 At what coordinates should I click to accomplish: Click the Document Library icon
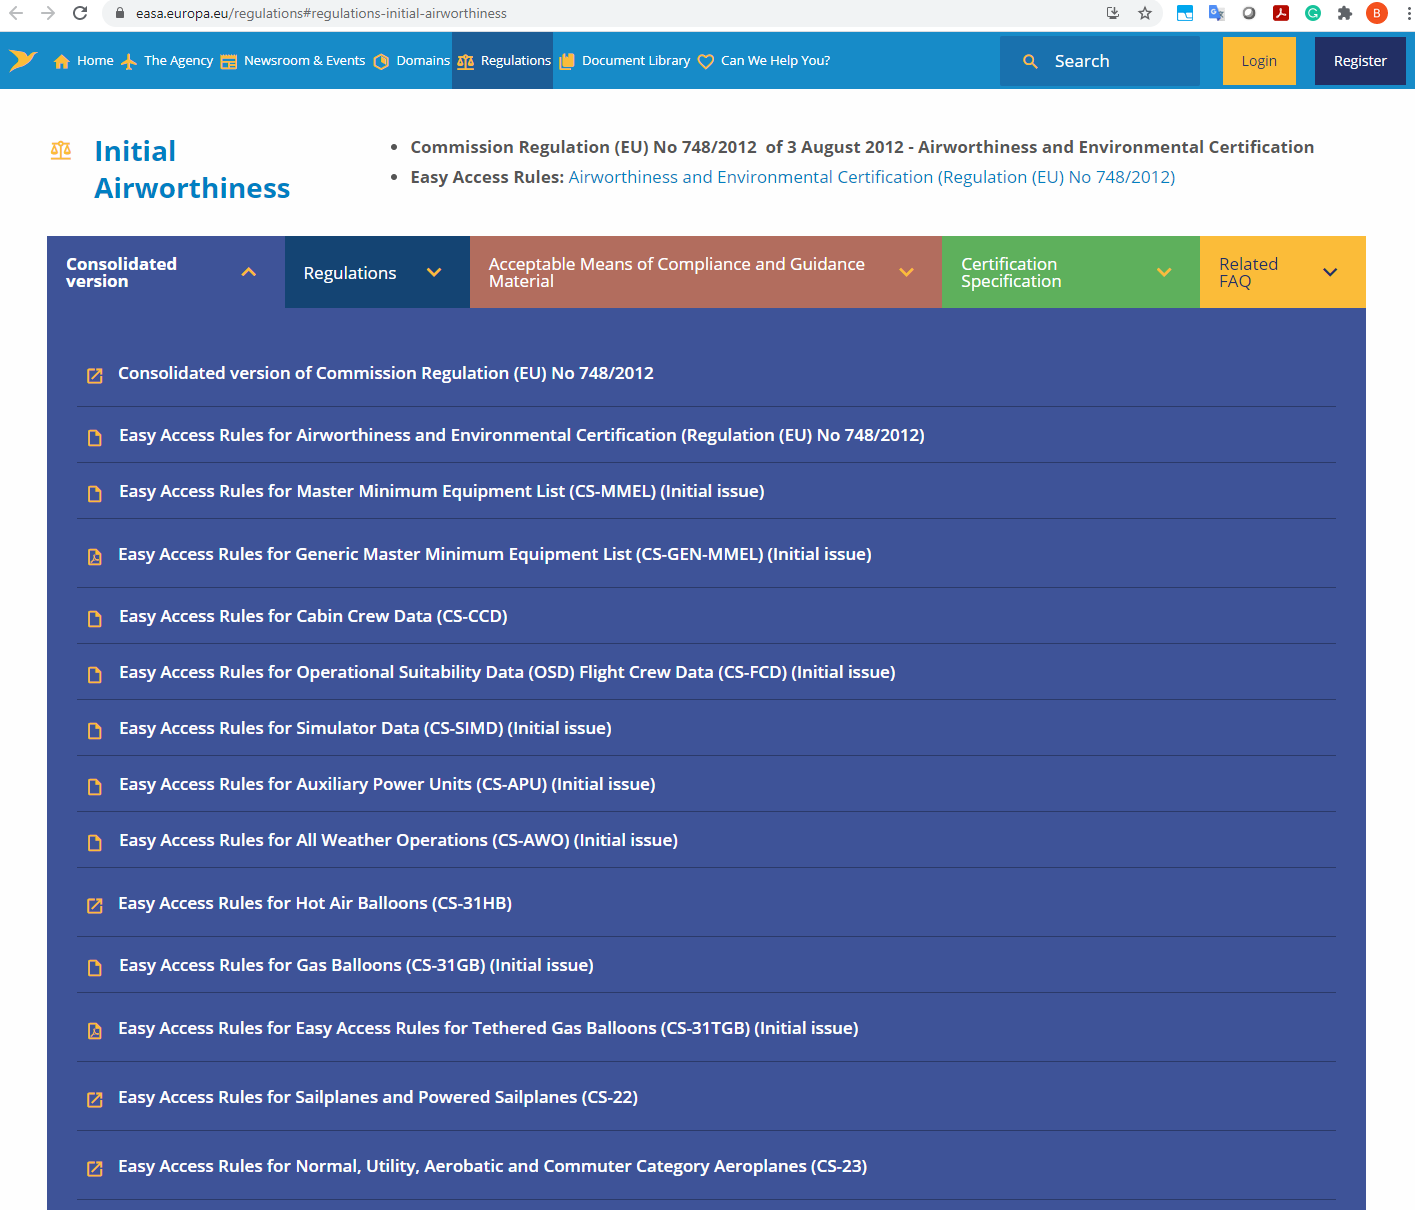567,62
